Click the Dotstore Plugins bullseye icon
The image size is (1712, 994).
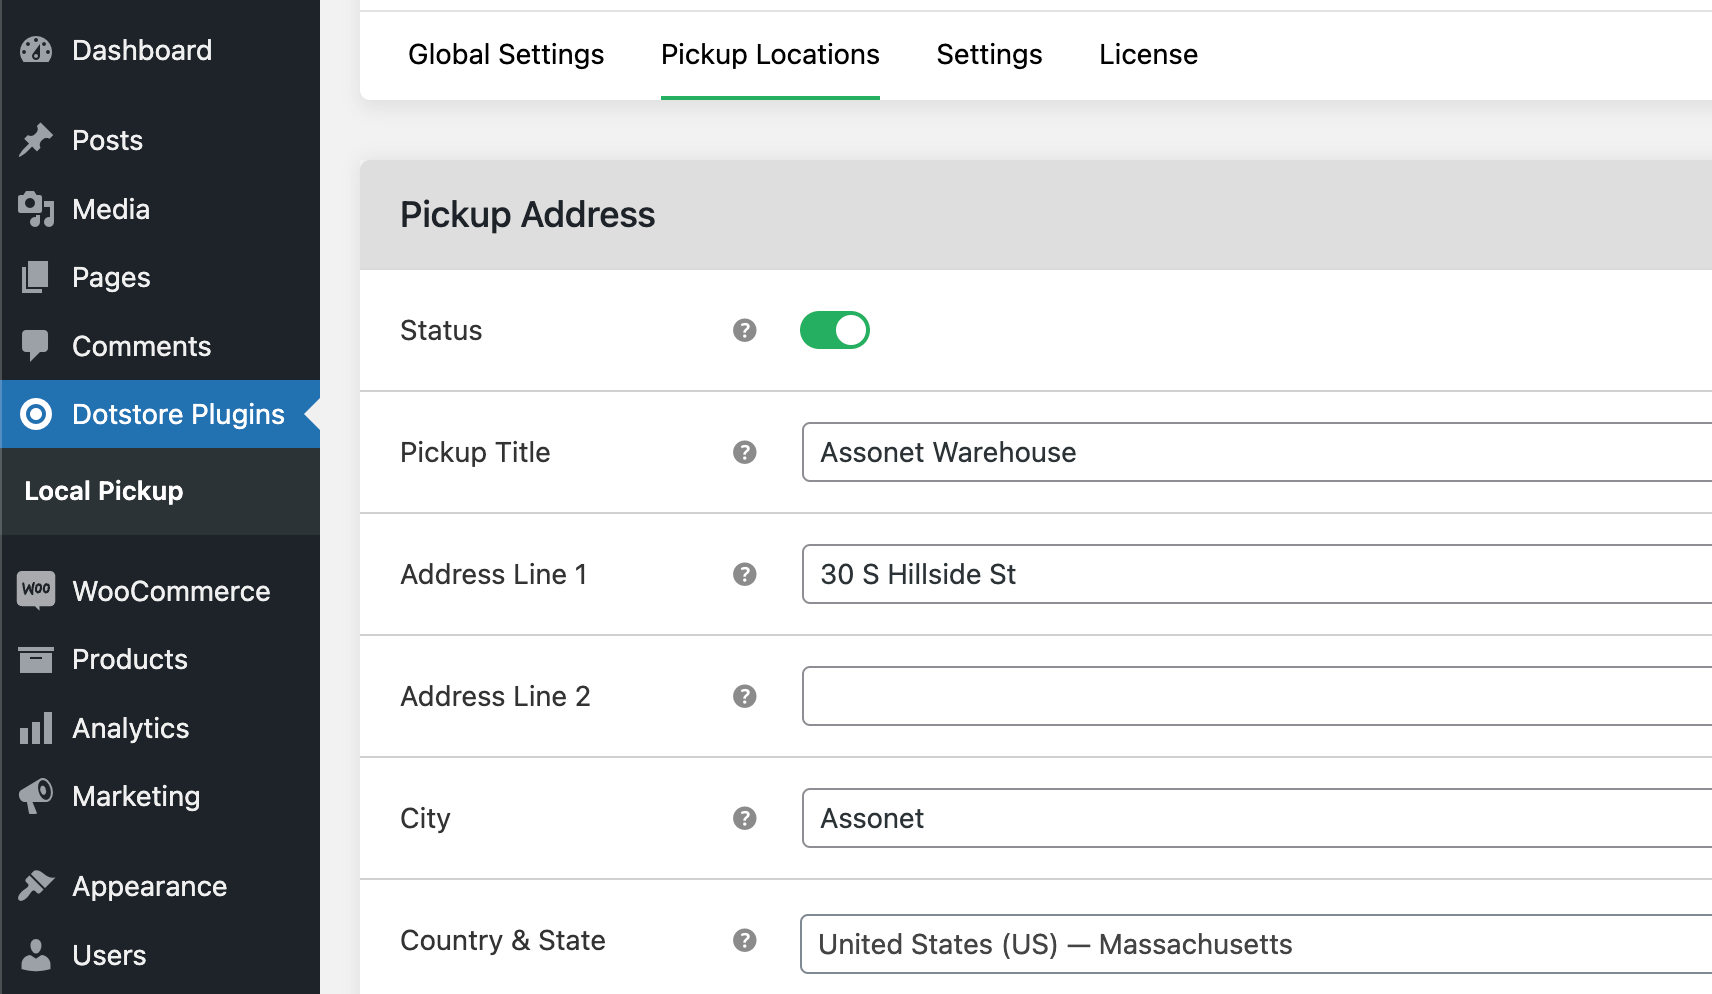click(36, 414)
